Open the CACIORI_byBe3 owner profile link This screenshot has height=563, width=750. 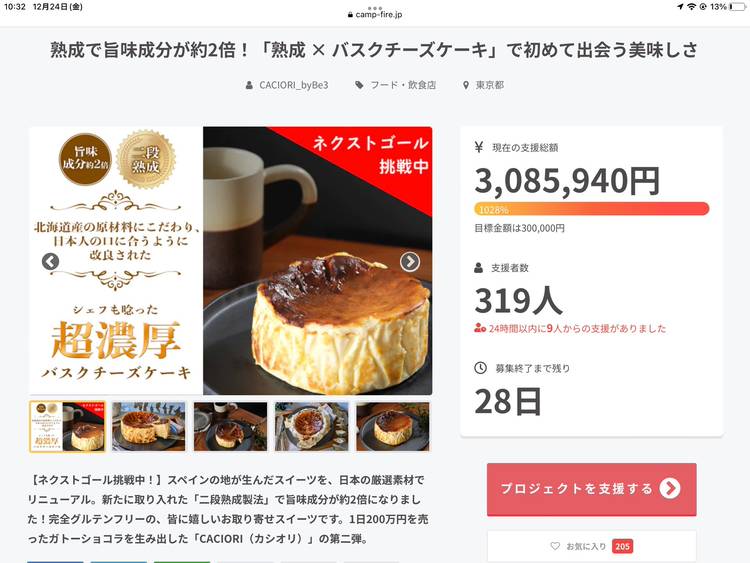coord(293,85)
